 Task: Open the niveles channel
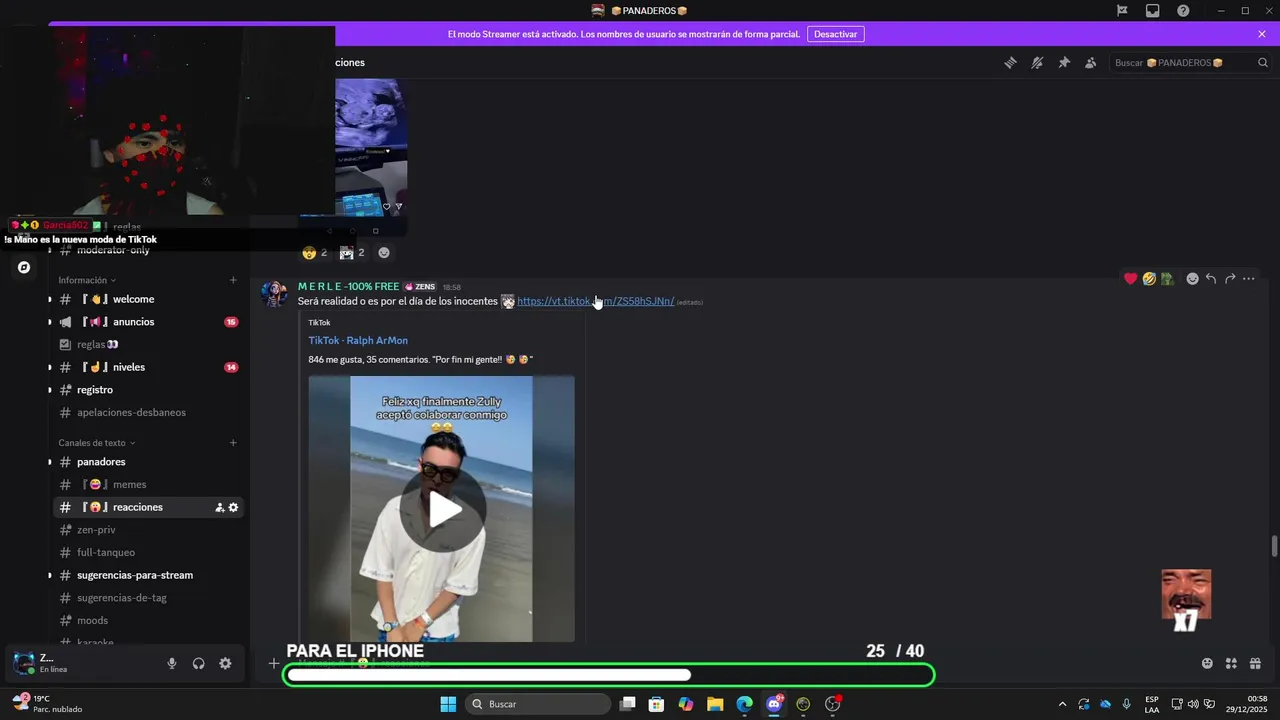pos(148,367)
